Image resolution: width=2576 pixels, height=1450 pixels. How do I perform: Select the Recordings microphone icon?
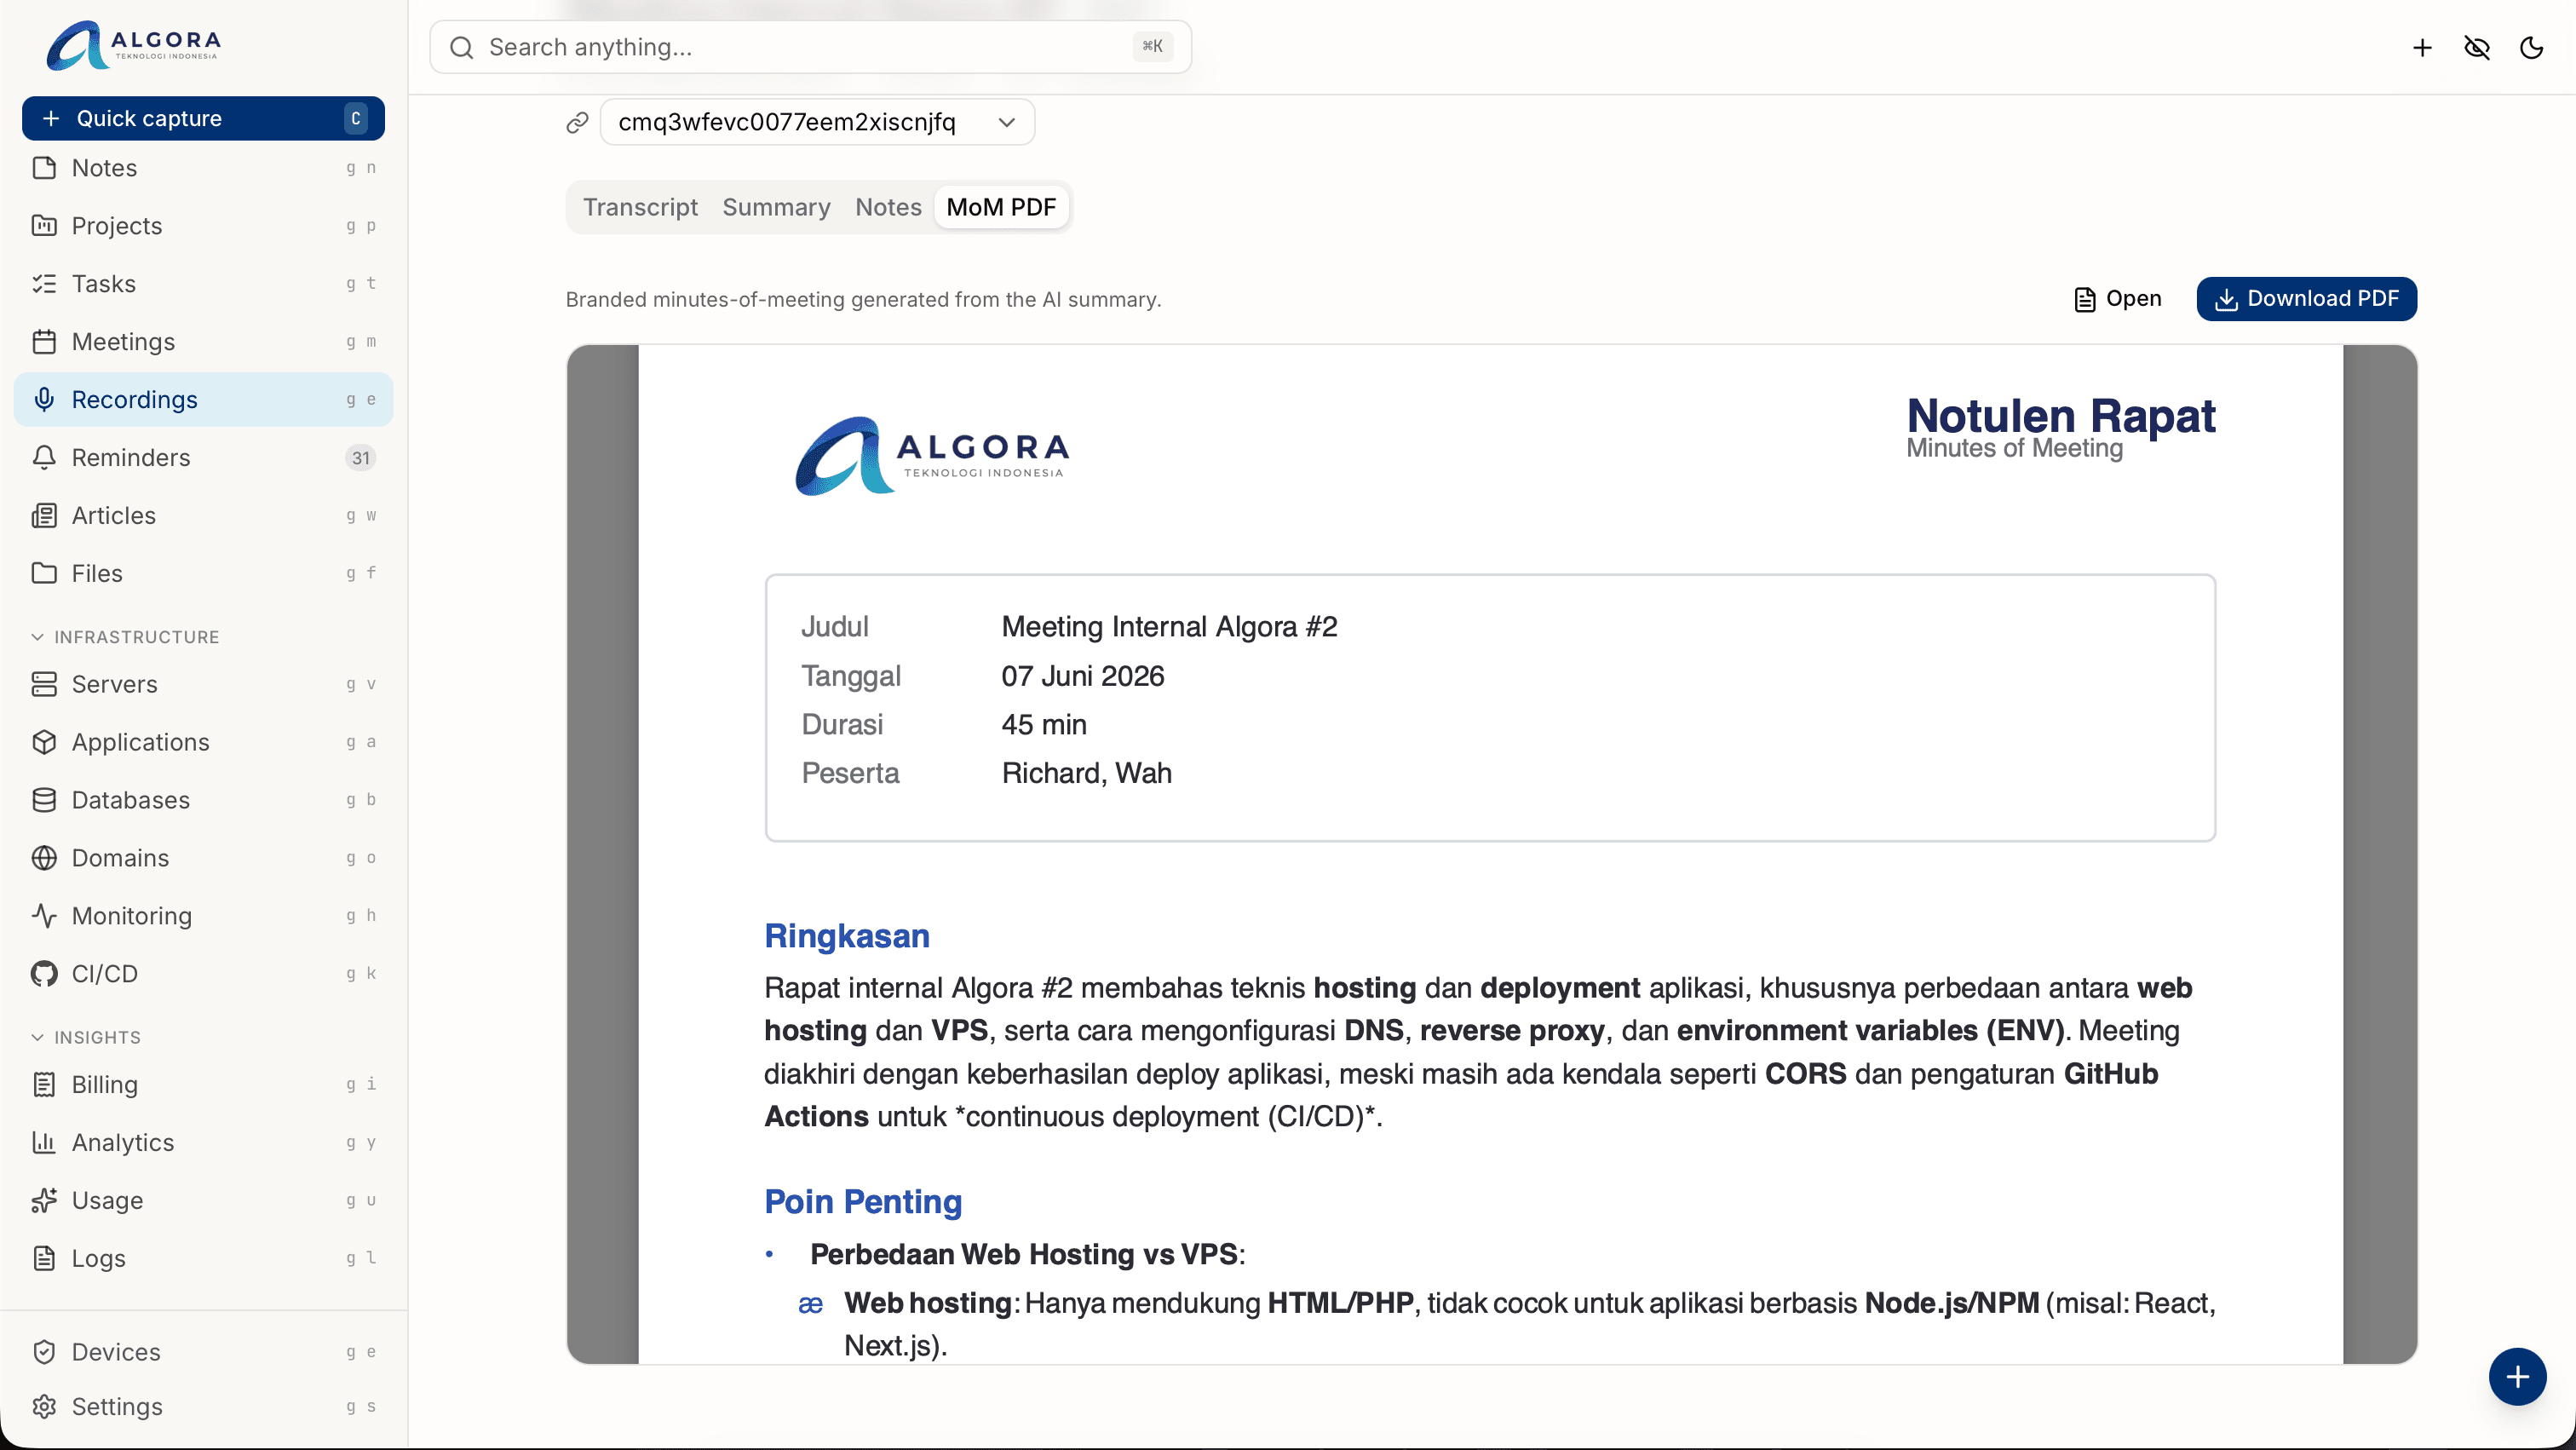tap(44, 400)
